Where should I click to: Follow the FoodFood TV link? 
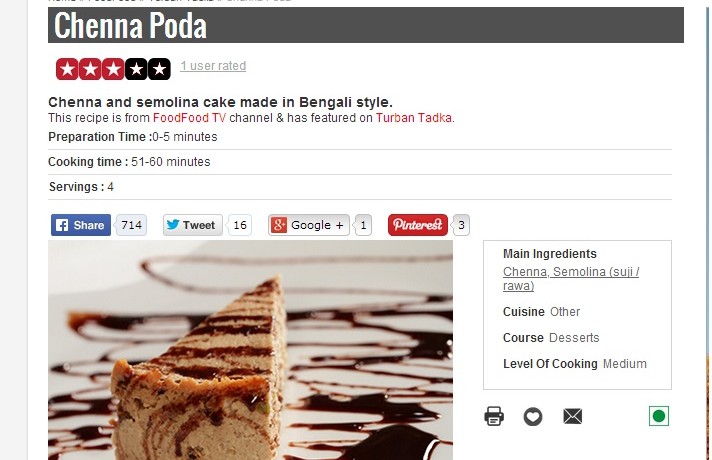[189, 118]
